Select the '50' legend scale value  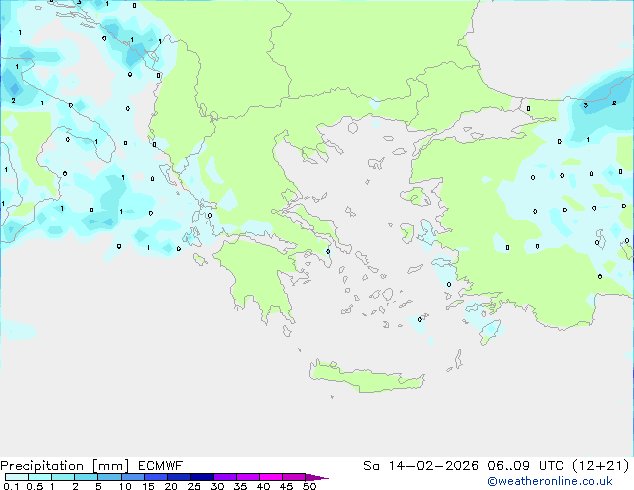309,486
